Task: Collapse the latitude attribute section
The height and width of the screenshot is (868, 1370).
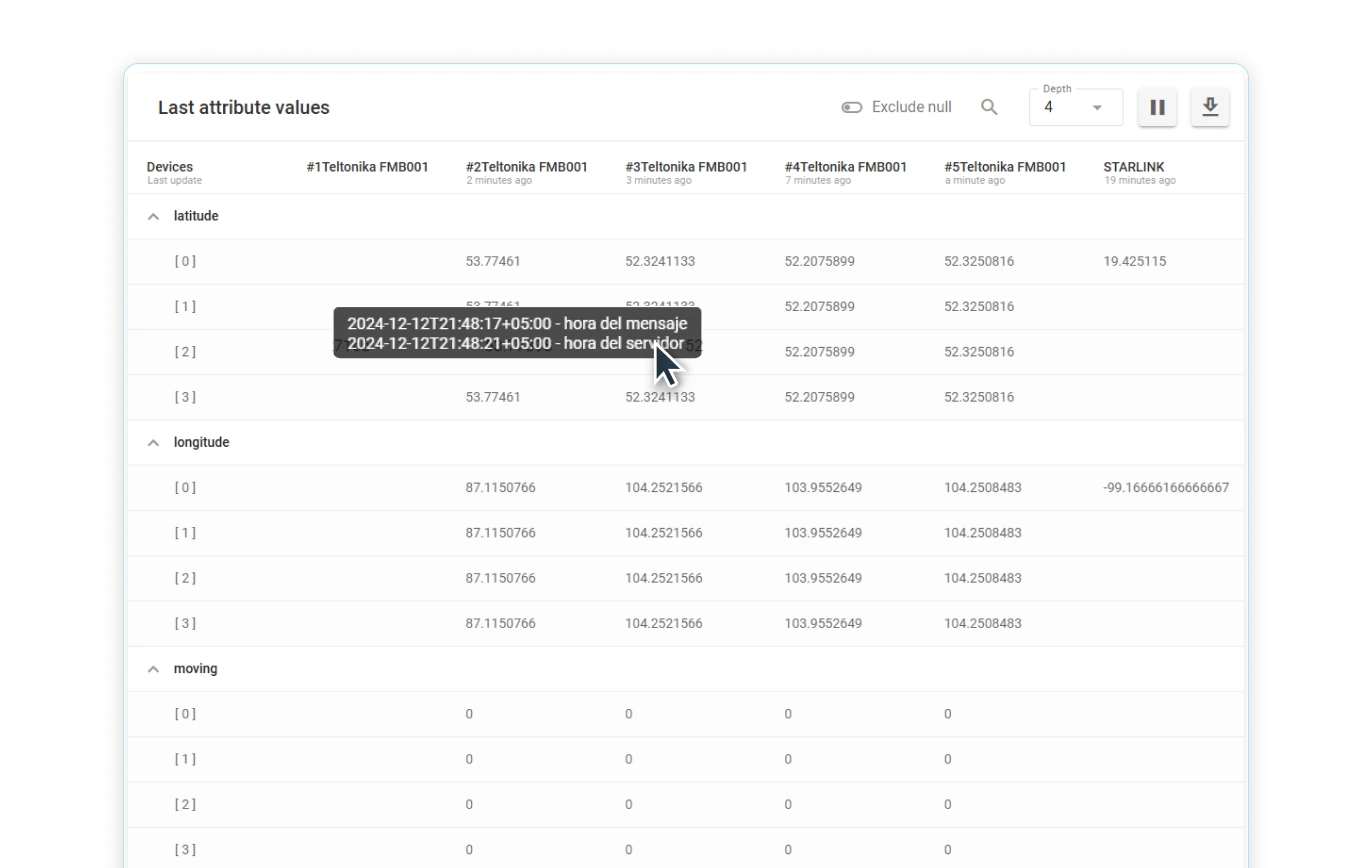Action: [152, 215]
